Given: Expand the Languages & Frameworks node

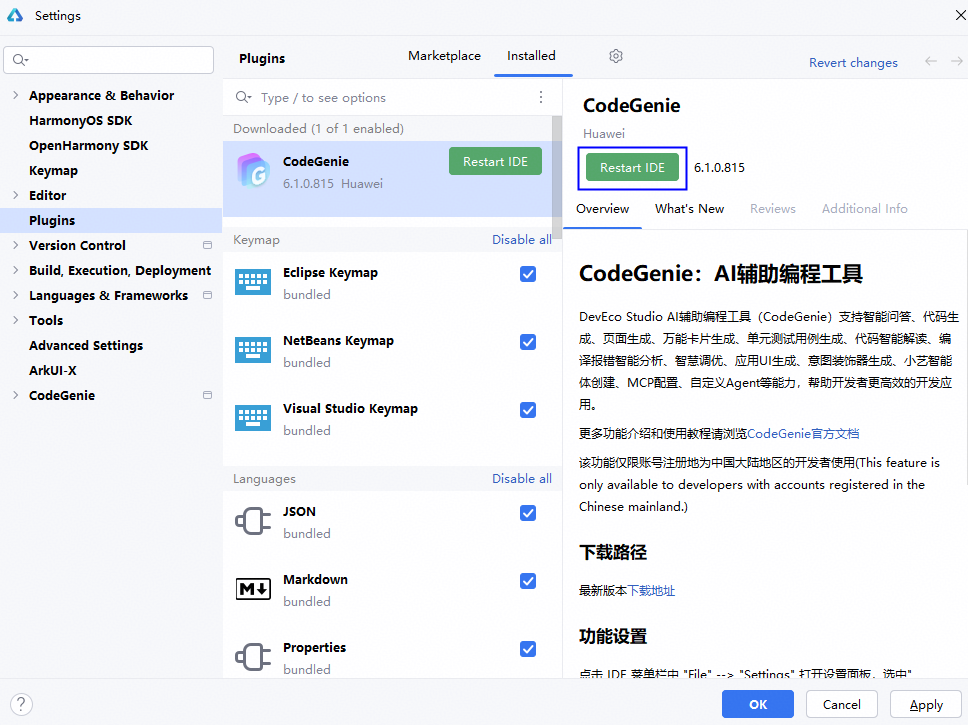Looking at the screenshot, I should (x=15, y=296).
